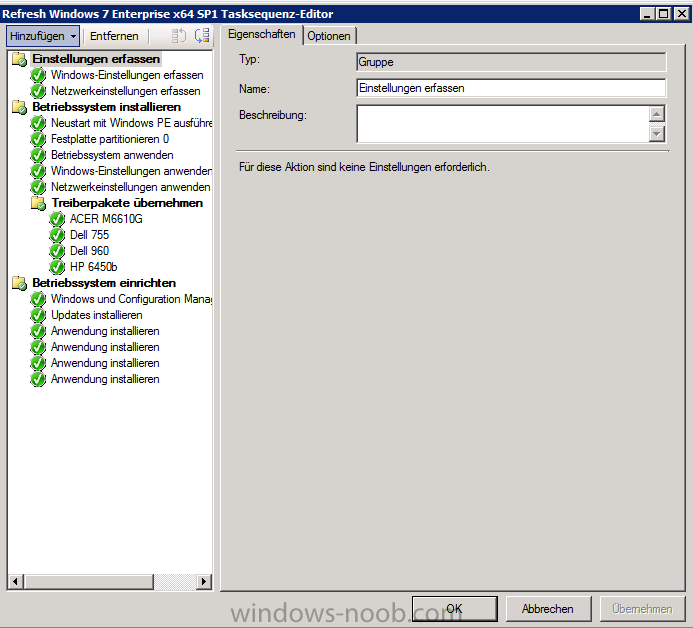Select Windows und Configuration Manager step

131,299
